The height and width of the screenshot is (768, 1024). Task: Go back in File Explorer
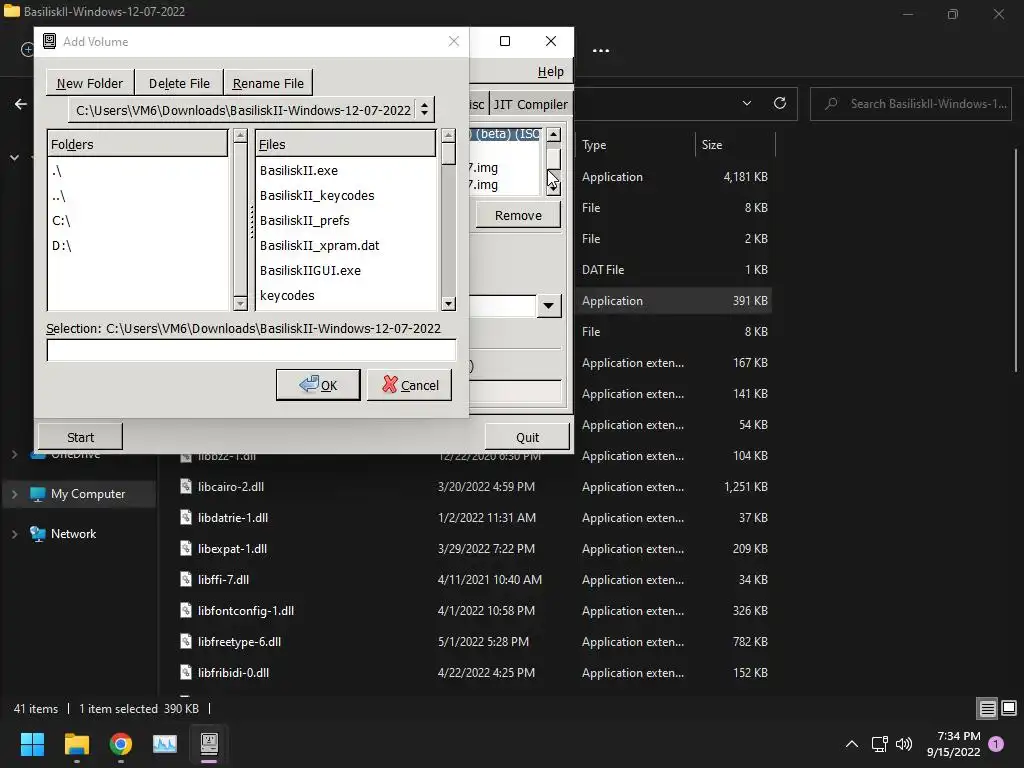21,104
